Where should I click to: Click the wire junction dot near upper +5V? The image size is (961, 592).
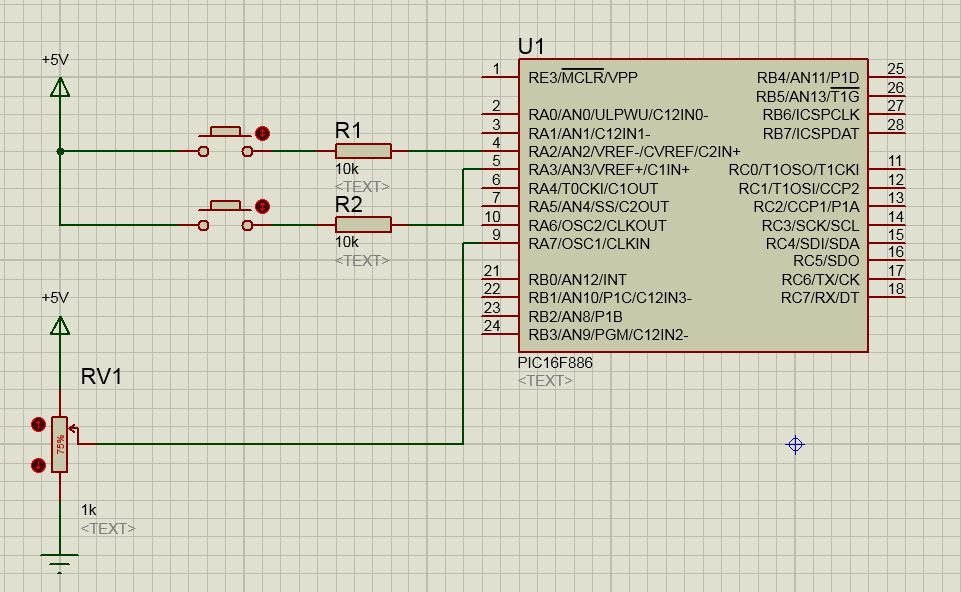point(60,151)
